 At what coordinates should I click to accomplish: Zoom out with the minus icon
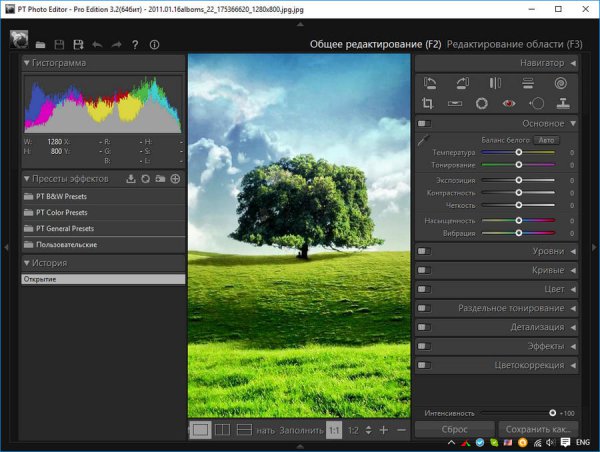click(401, 430)
